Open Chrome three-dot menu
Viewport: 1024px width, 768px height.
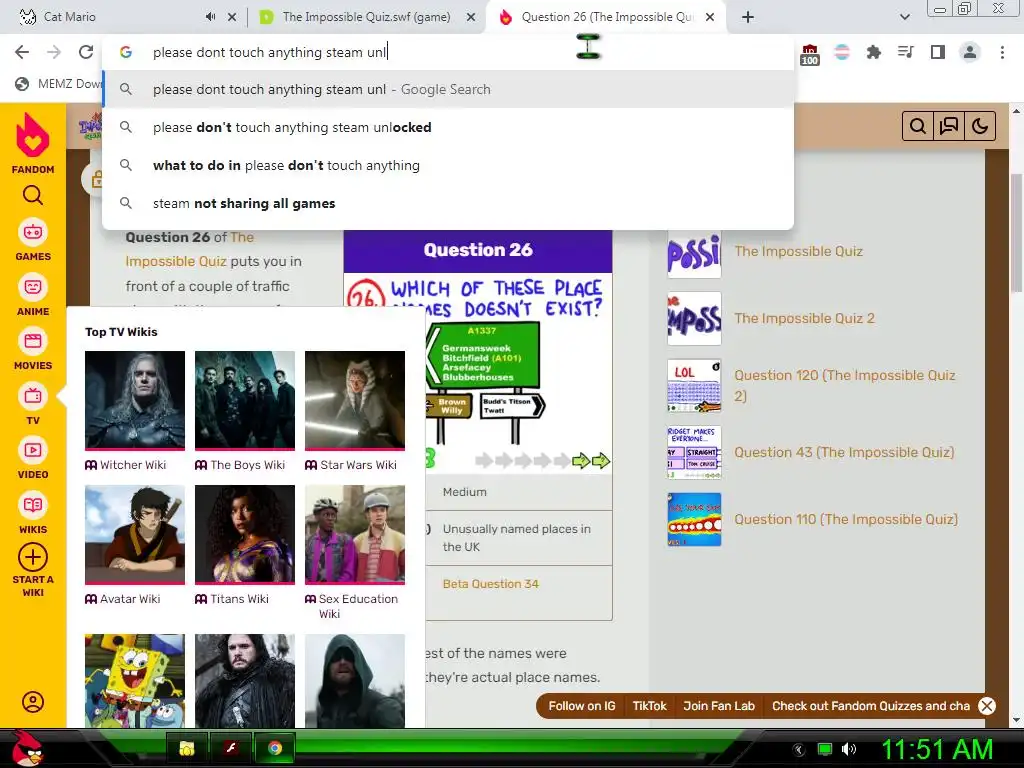coord(1002,52)
